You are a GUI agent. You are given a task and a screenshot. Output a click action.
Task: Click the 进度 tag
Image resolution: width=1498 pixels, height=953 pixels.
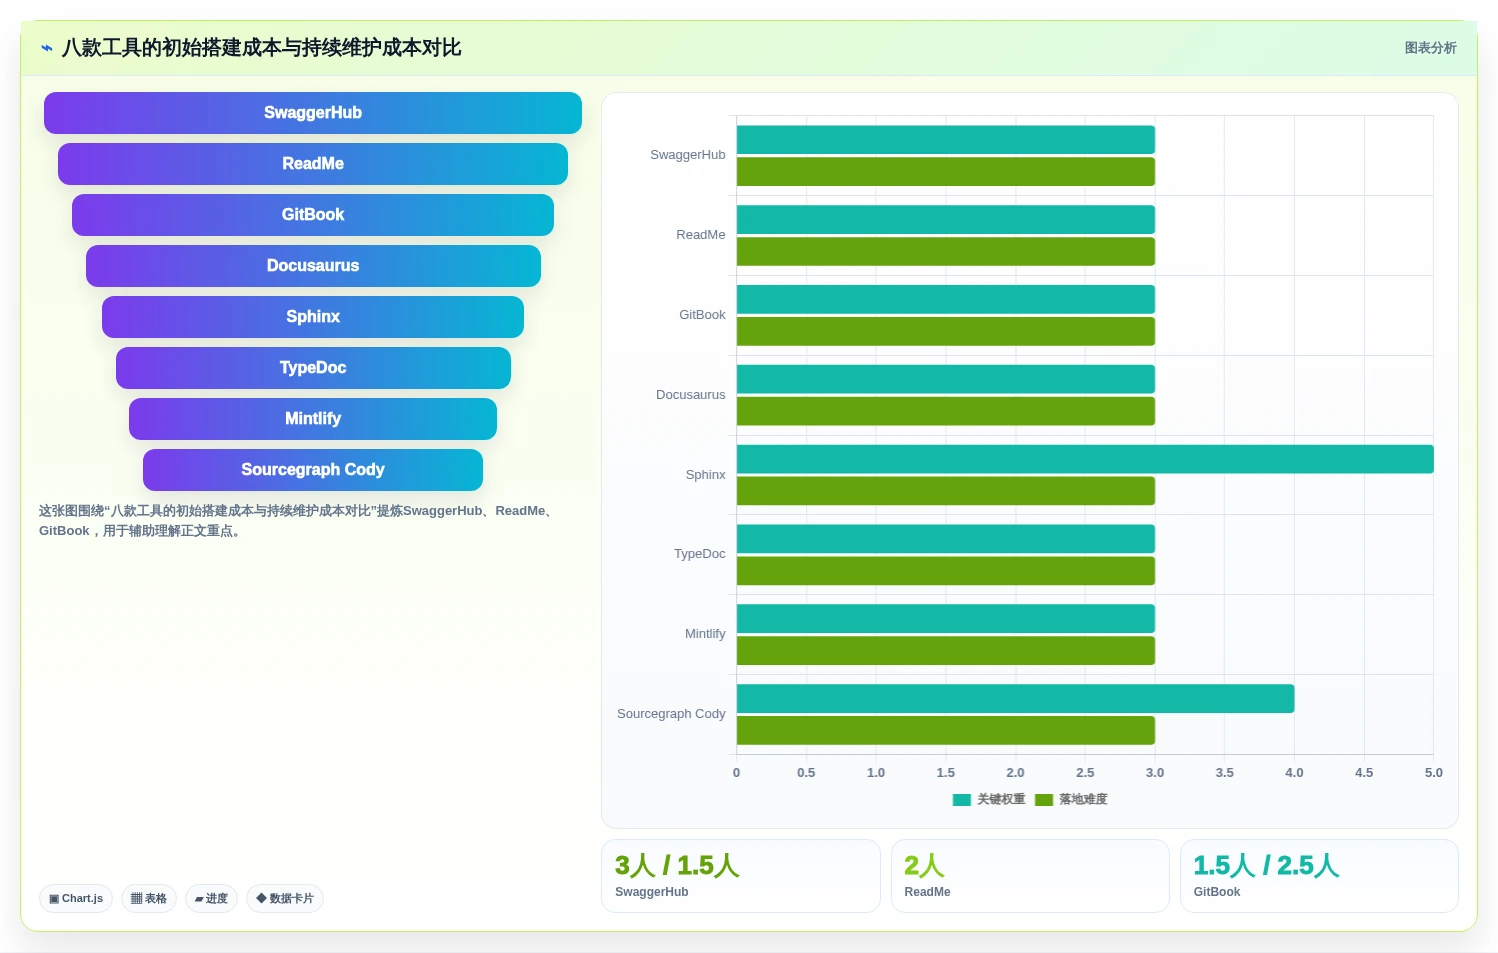click(211, 898)
